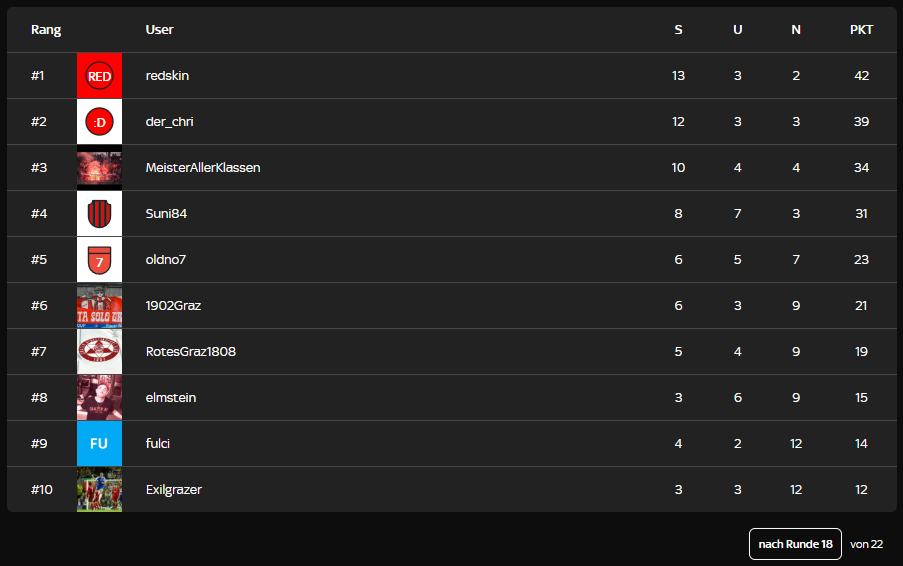Click redskin's red RED avatar icon
Screen dimensions: 903x566
click(x=99, y=76)
